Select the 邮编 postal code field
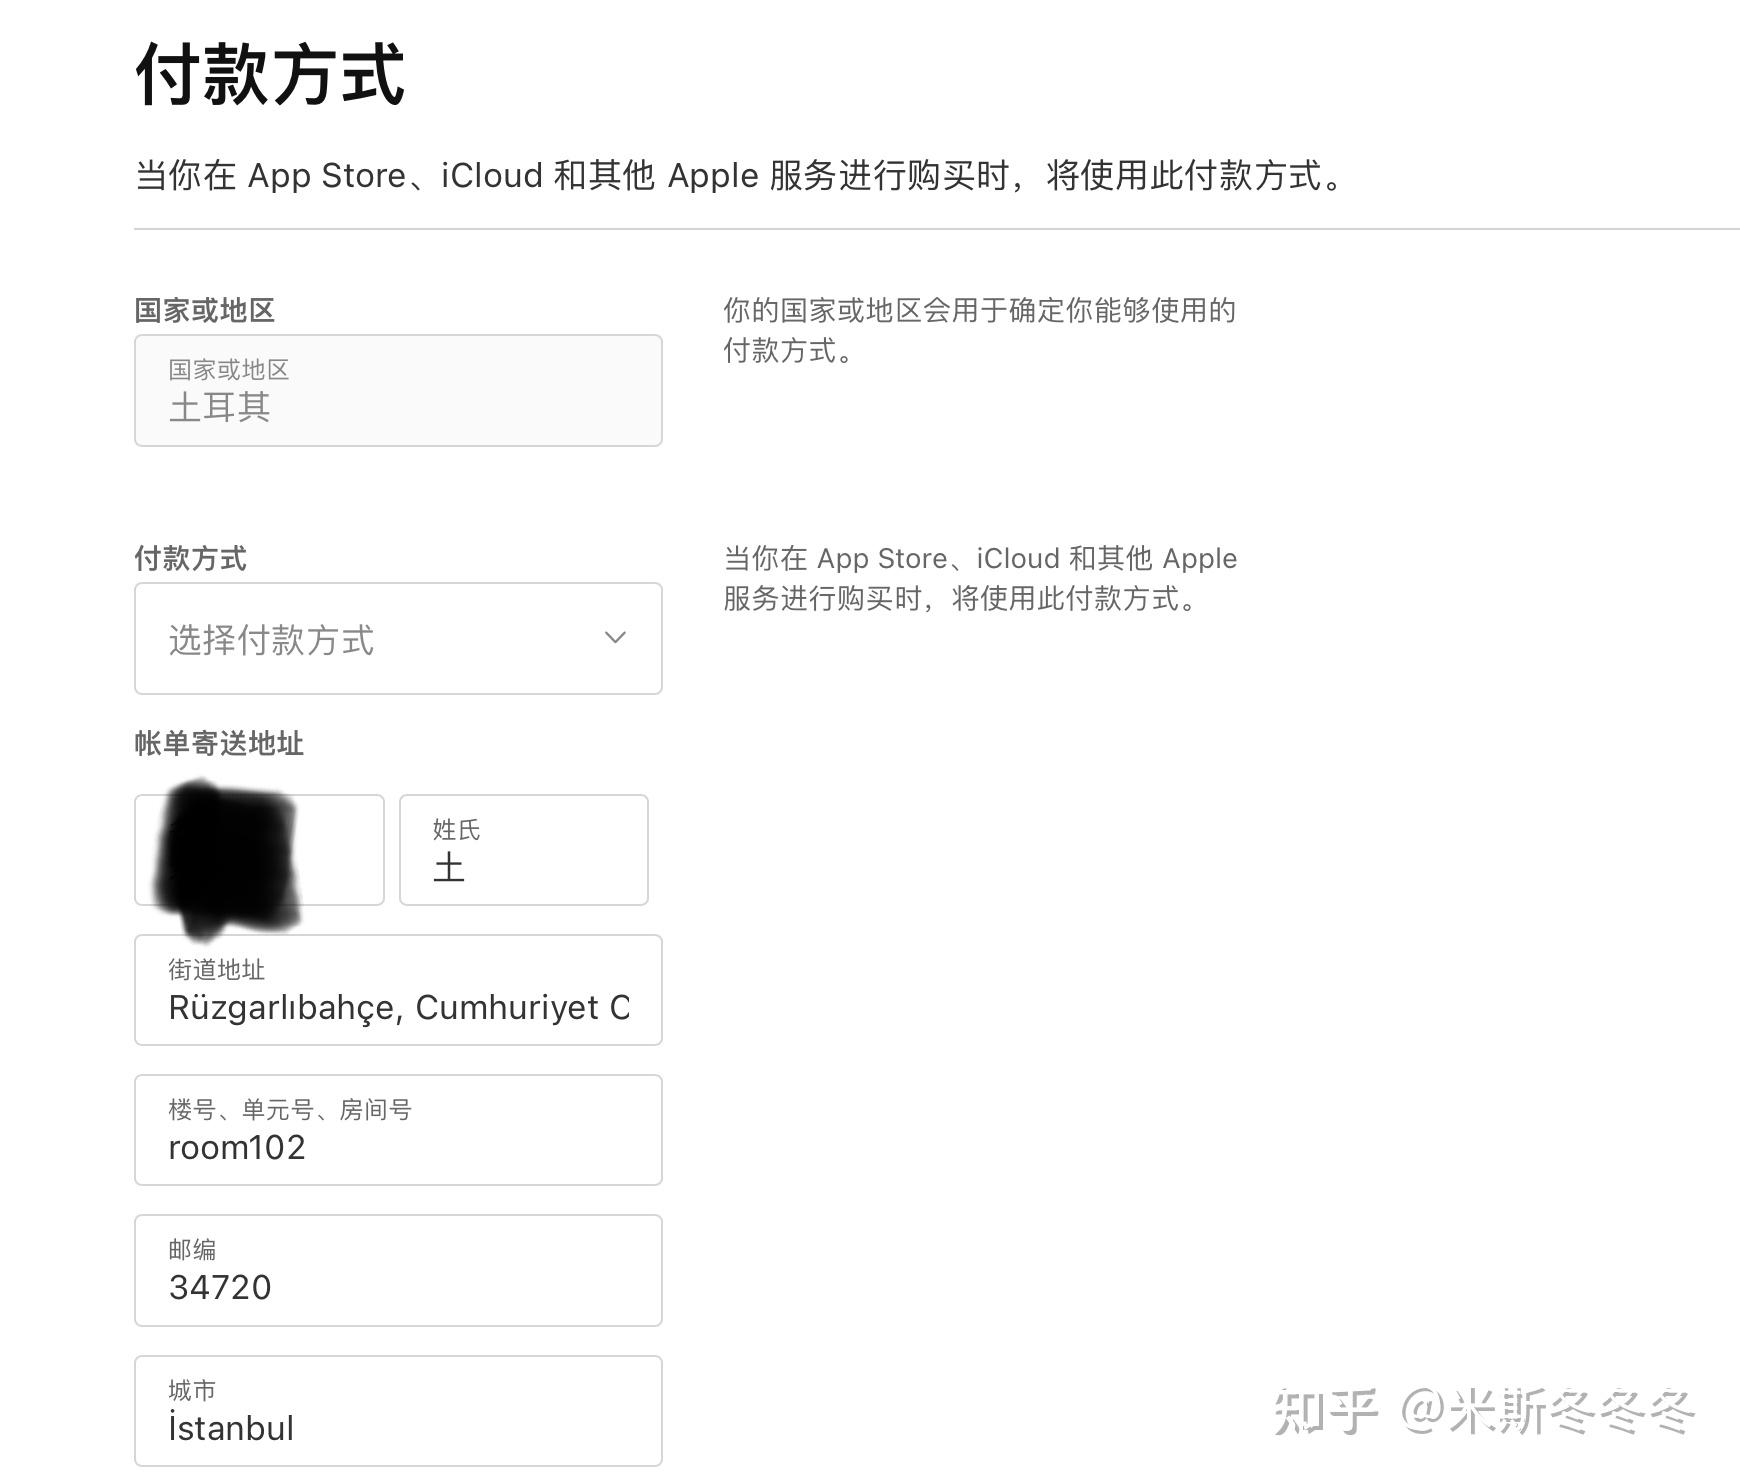 397,1270
